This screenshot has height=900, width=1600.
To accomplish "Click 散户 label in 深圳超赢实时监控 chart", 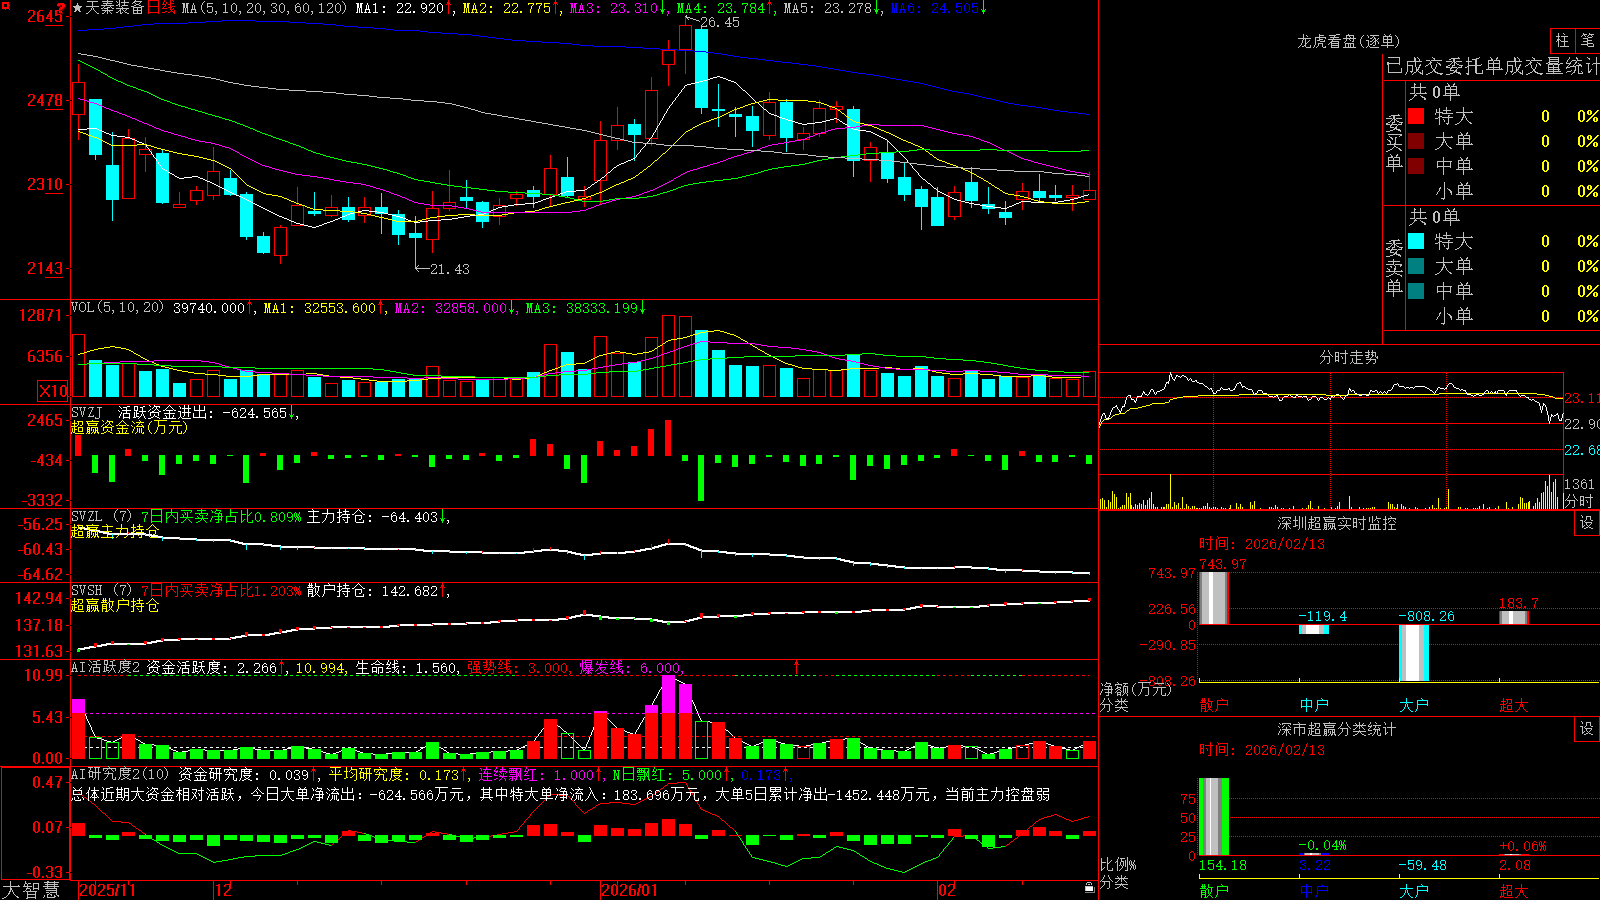I will point(1214,705).
